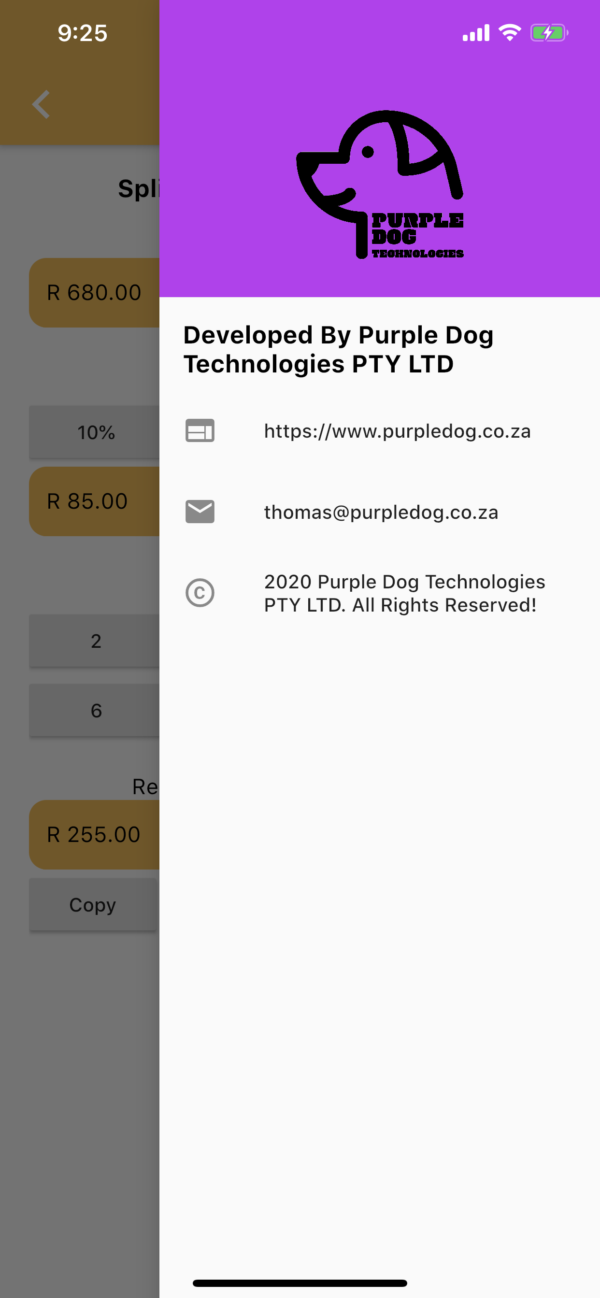
Task: Click the copyright symbol icon
Action: coord(200,593)
